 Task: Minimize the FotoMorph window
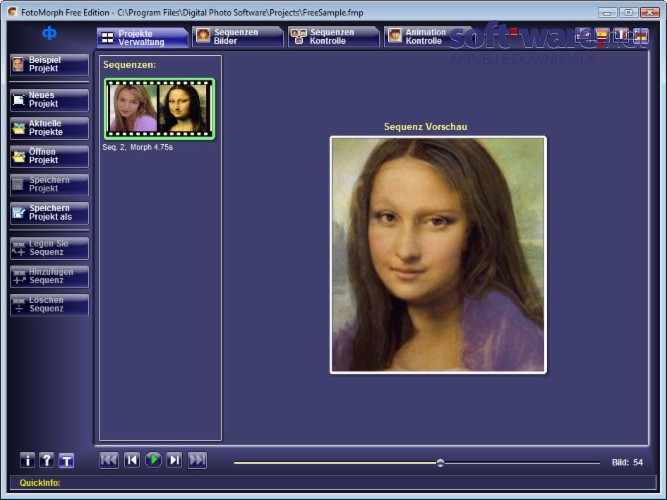tap(607, 12)
